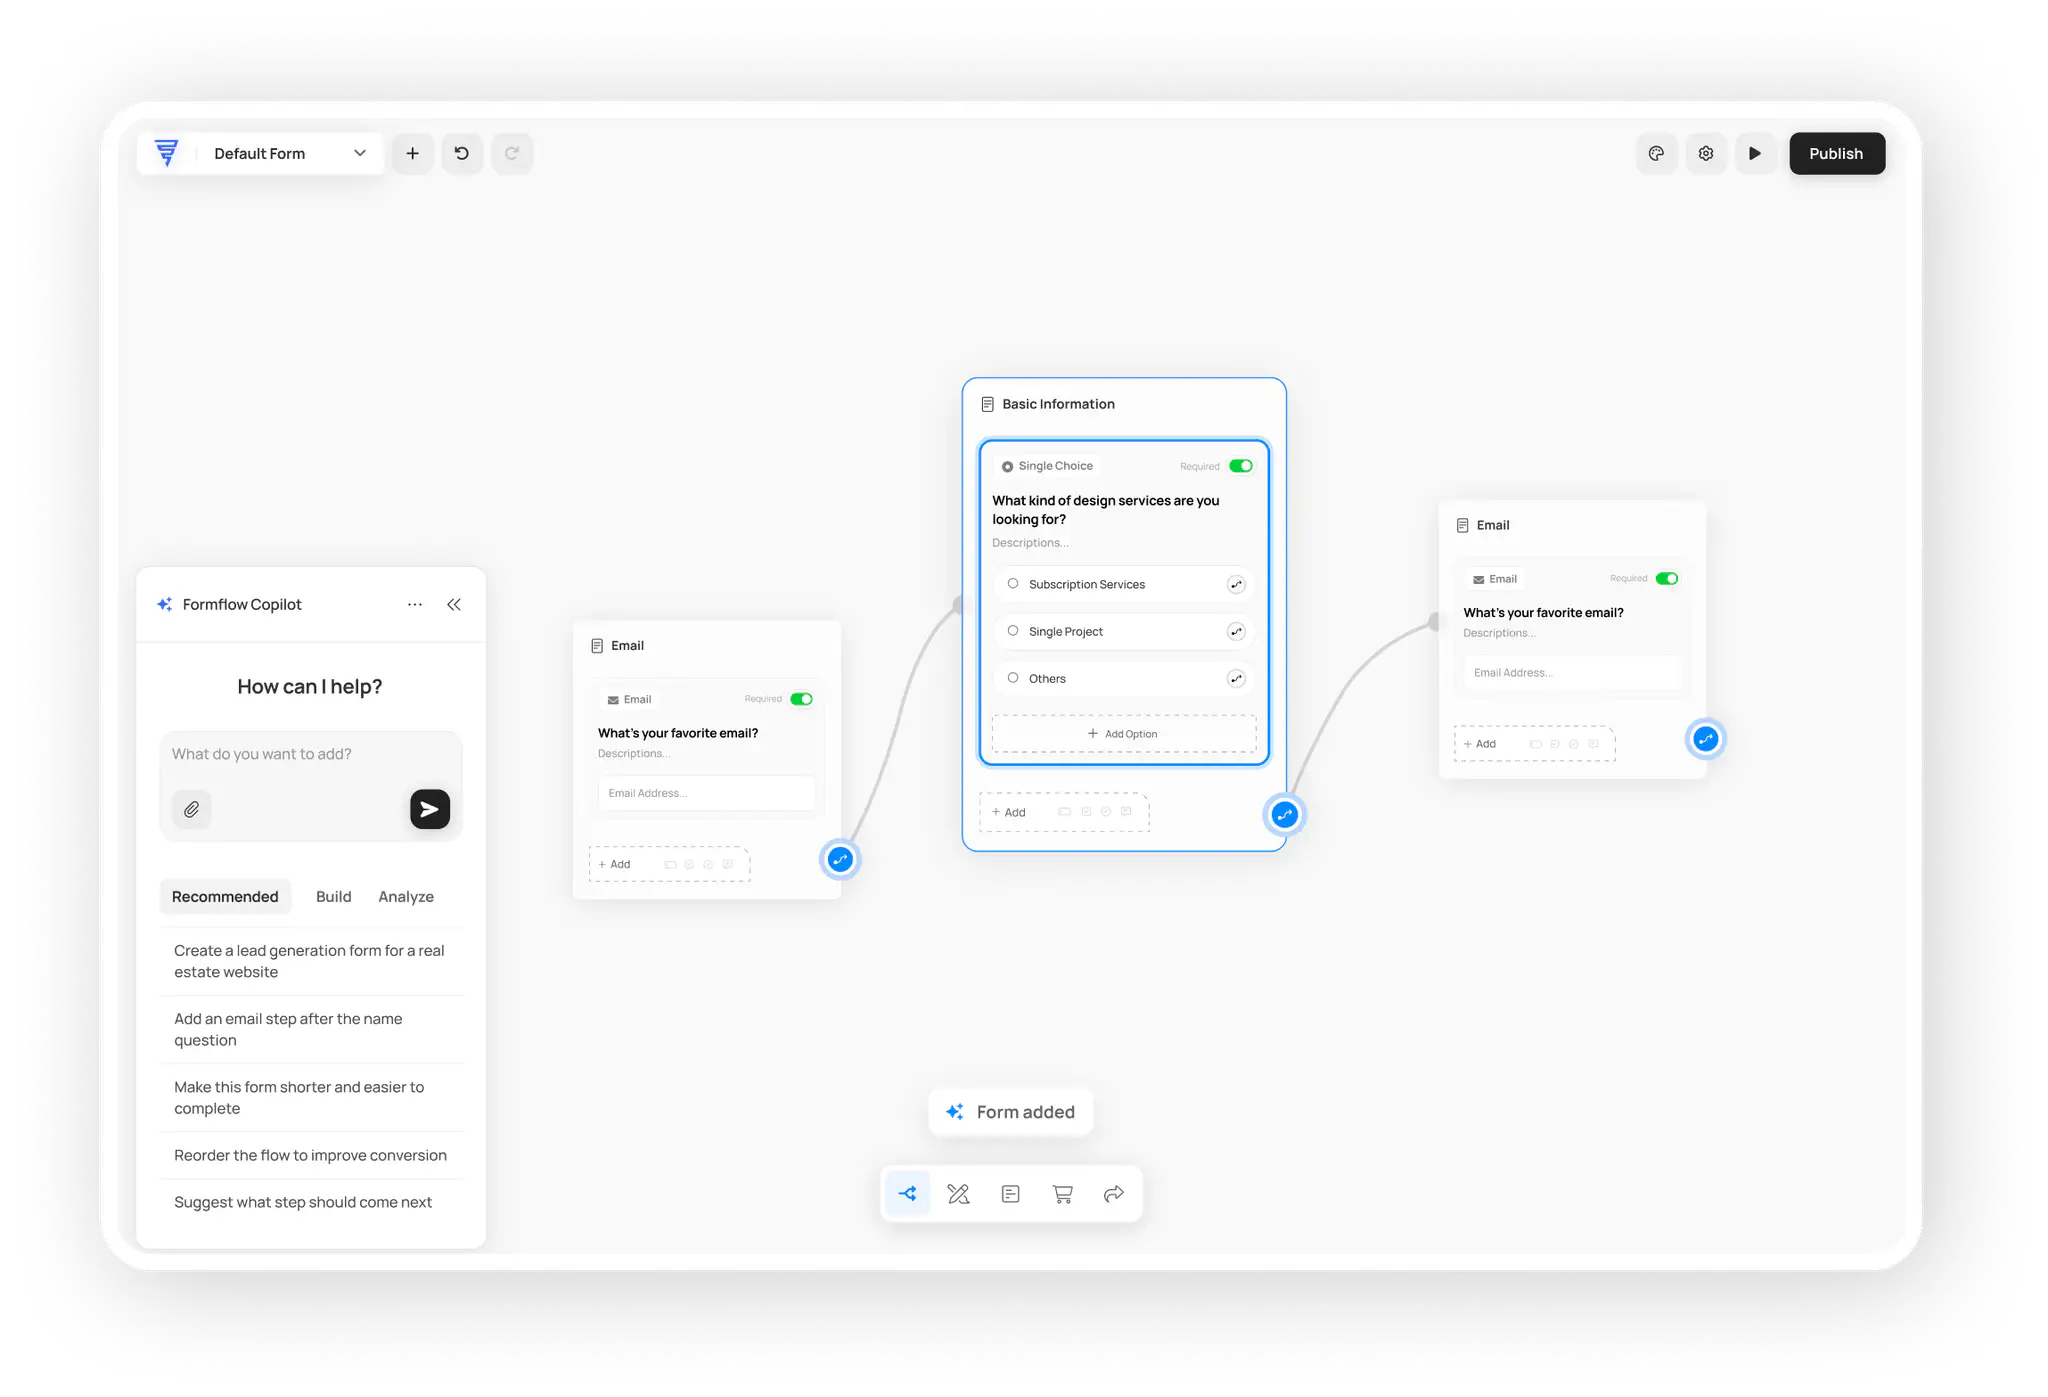Select the flow view icon in bottom toolbar

point(908,1194)
